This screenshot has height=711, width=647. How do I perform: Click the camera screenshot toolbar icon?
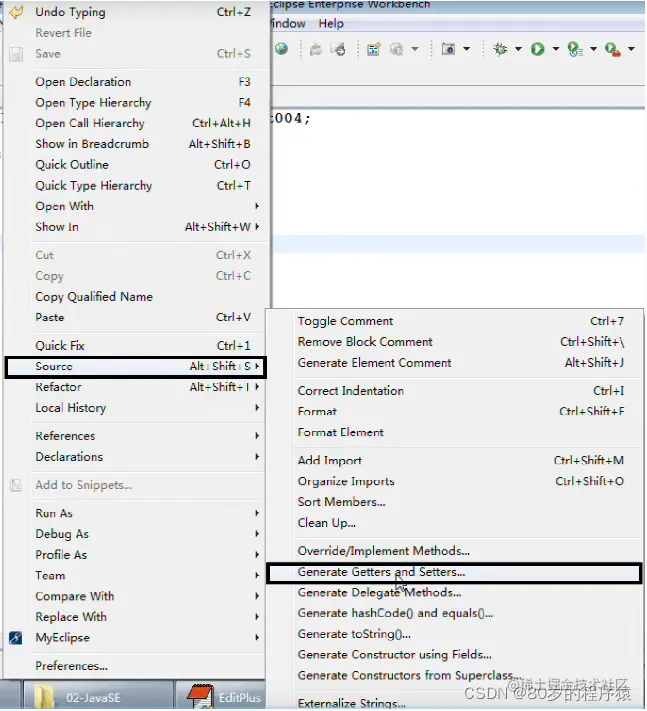click(448, 49)
